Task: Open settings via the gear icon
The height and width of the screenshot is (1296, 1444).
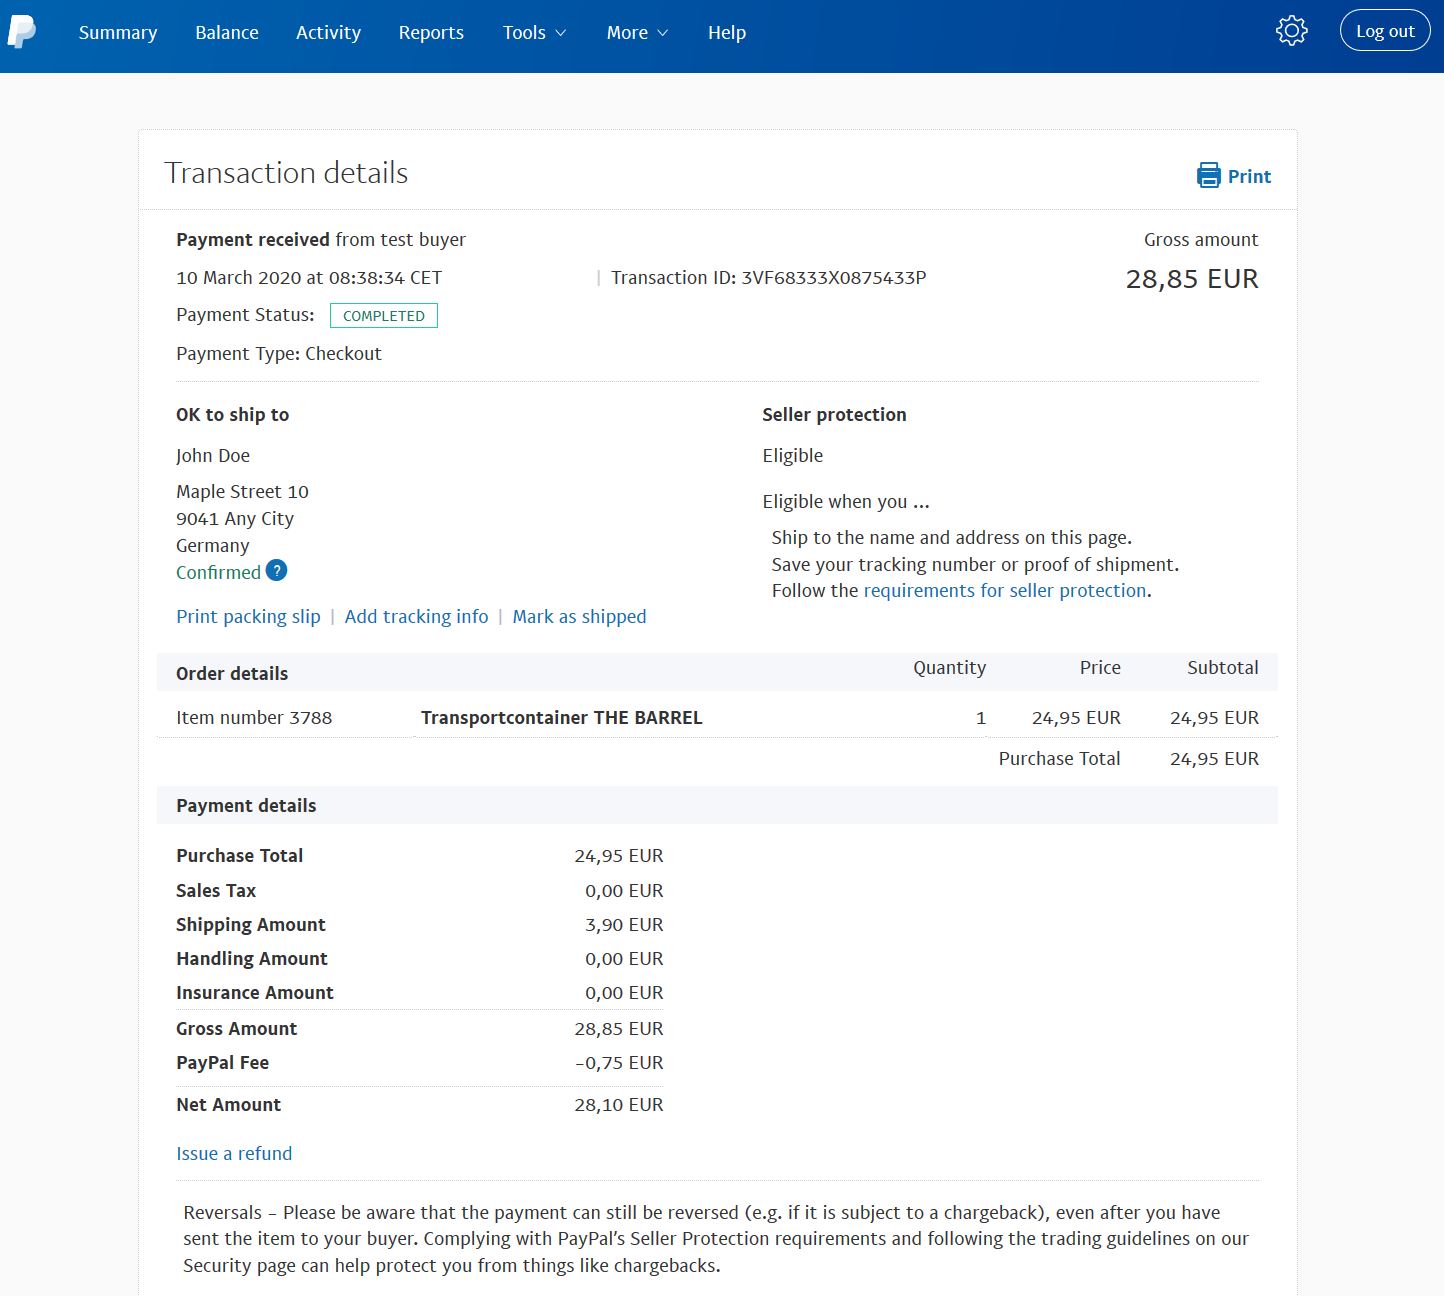Action: click(1291, 31)
